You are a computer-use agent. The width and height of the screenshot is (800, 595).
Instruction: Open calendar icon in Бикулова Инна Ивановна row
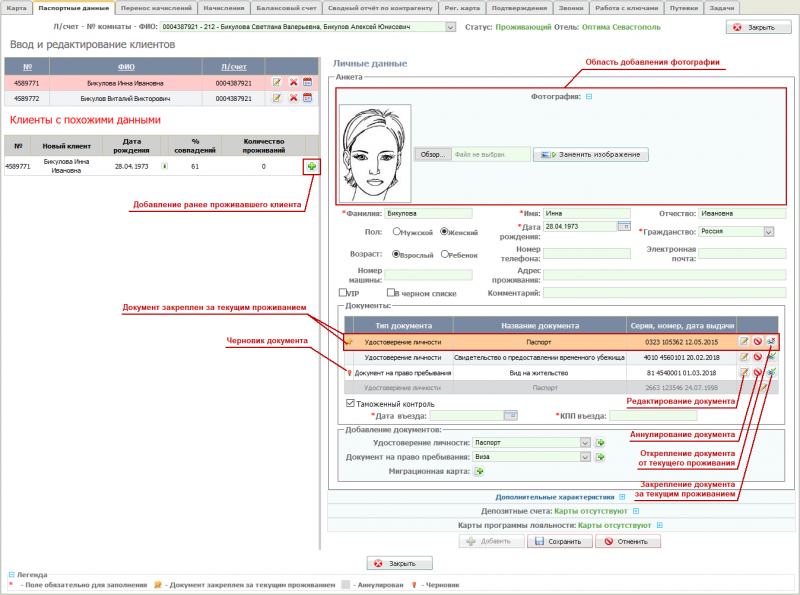tap(308, 83)
